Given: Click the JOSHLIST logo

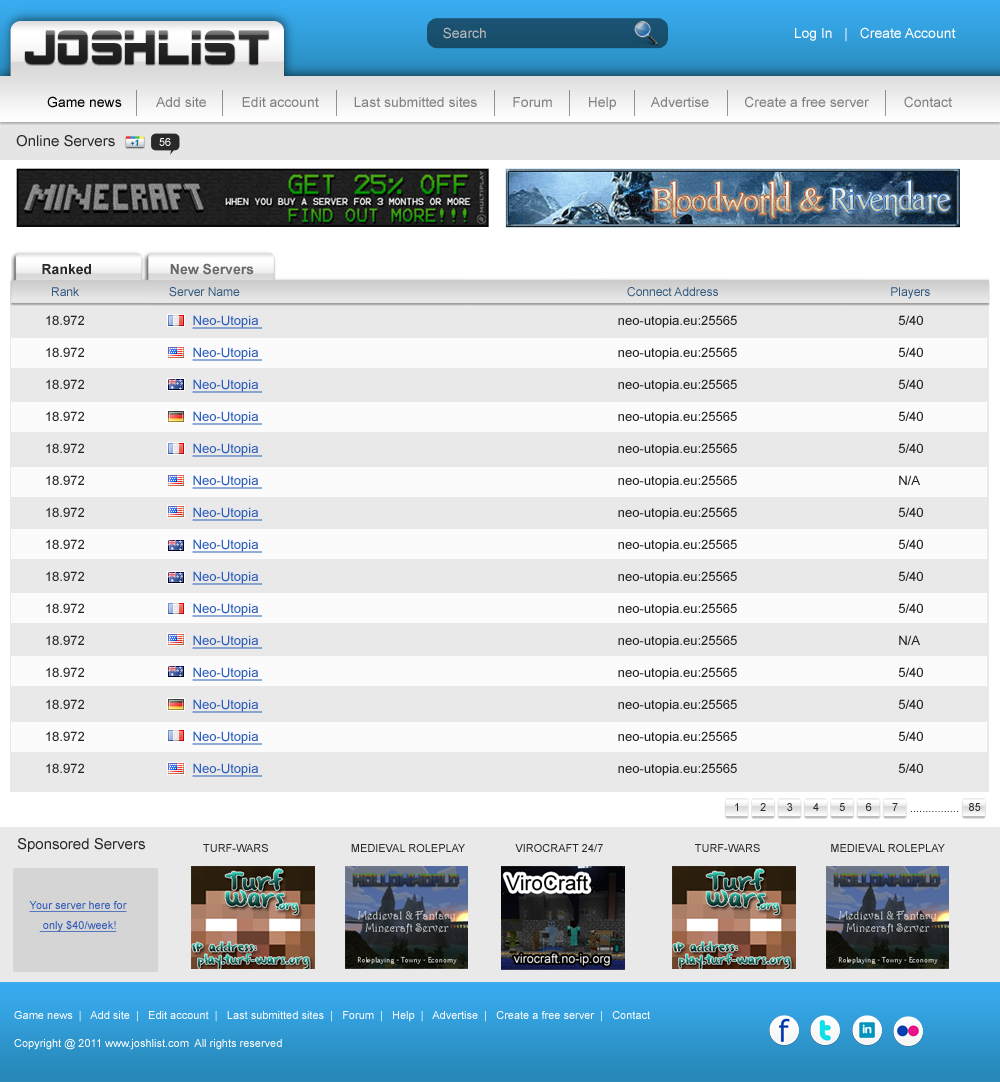Looking at the screenshot, I should (x=147, y=48).
